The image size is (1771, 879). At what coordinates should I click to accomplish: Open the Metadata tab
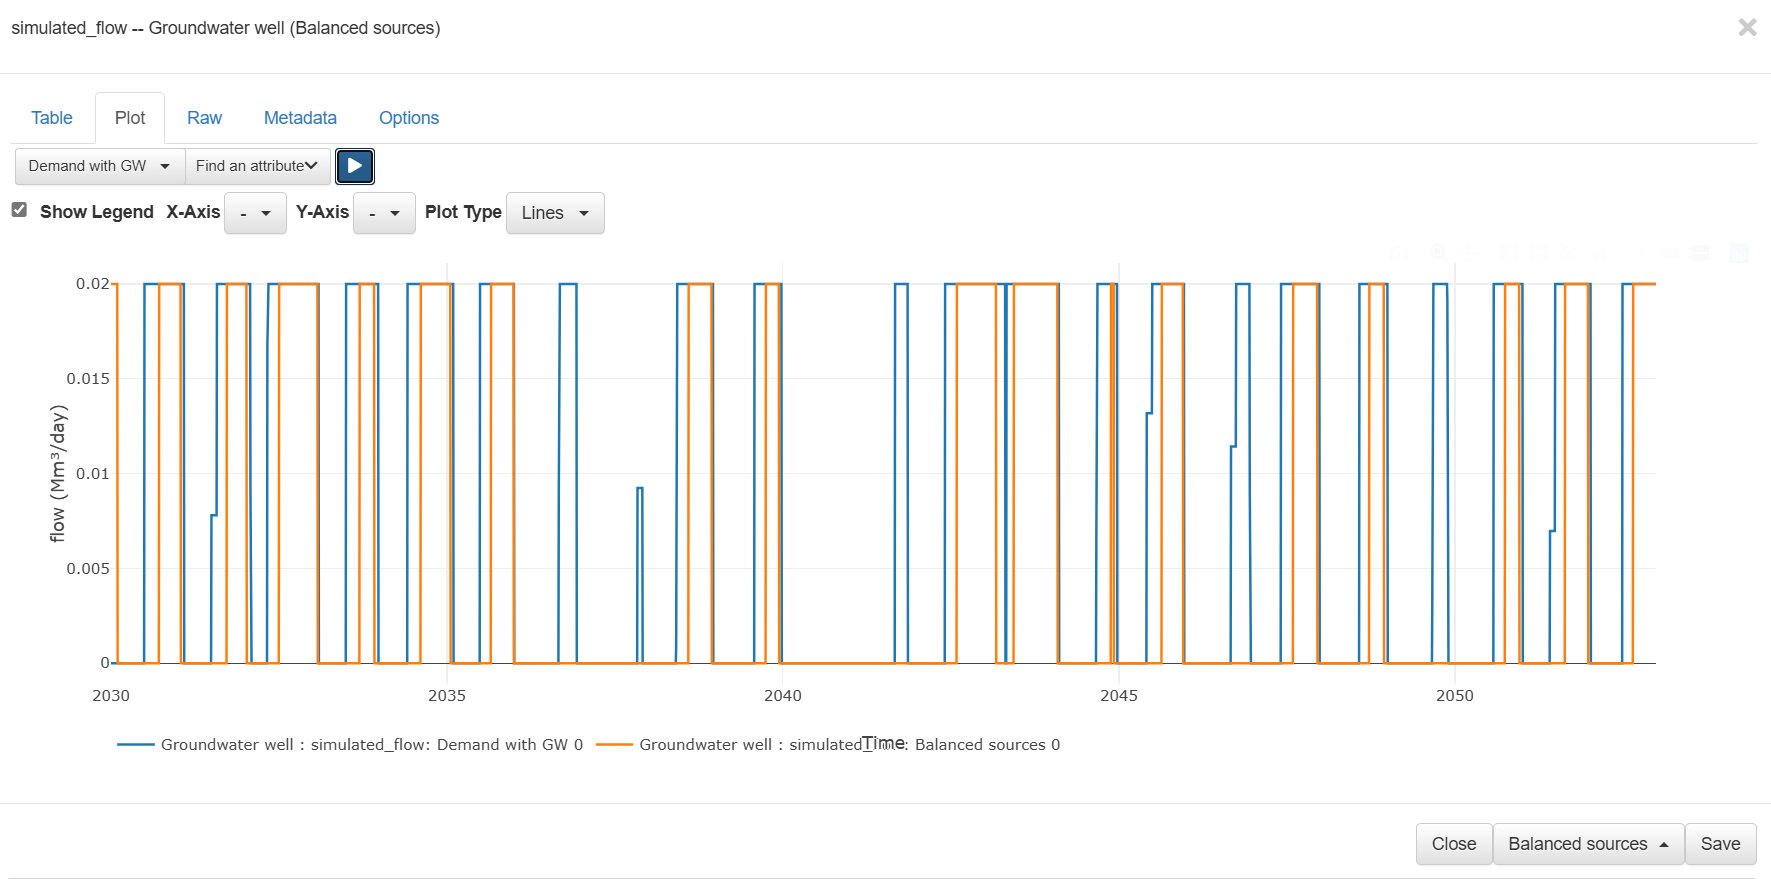300,118
